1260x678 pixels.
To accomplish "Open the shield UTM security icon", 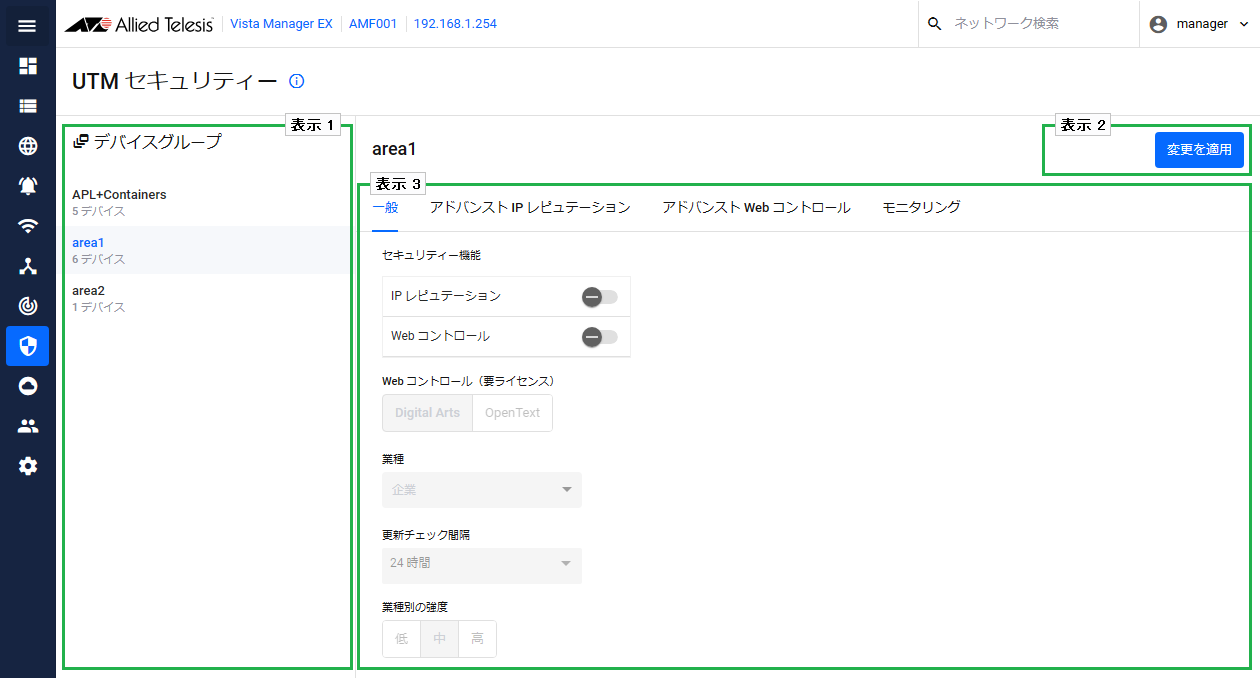I will tap(28, 346).
